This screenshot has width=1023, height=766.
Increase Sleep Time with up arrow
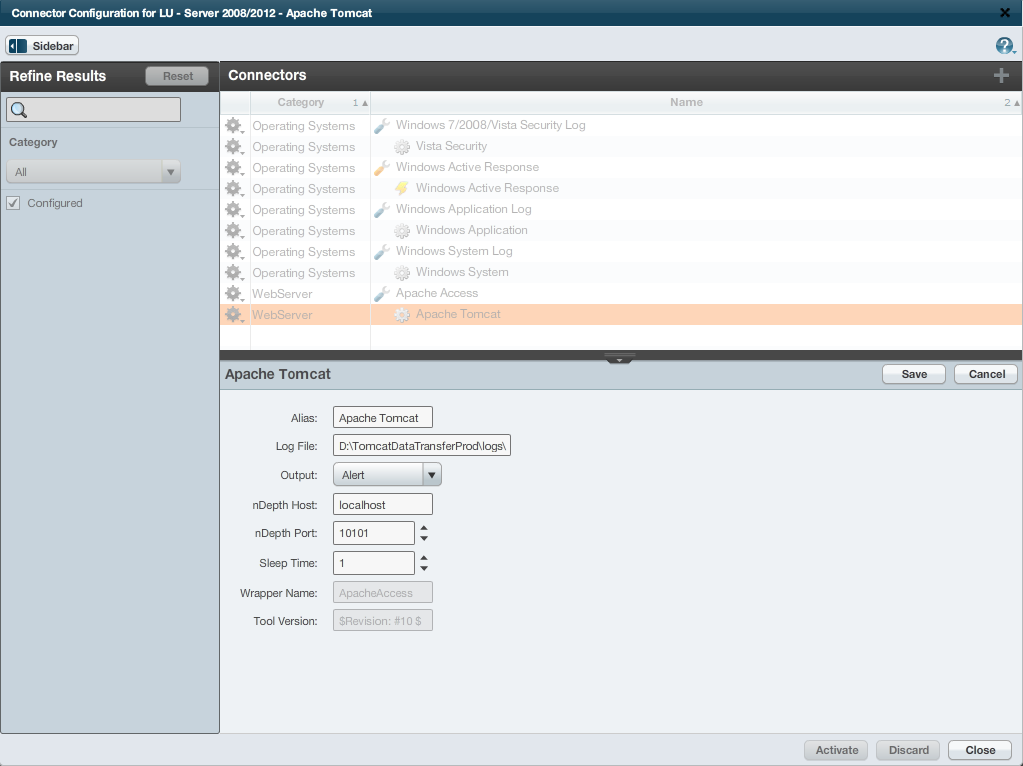coord(424,558)
